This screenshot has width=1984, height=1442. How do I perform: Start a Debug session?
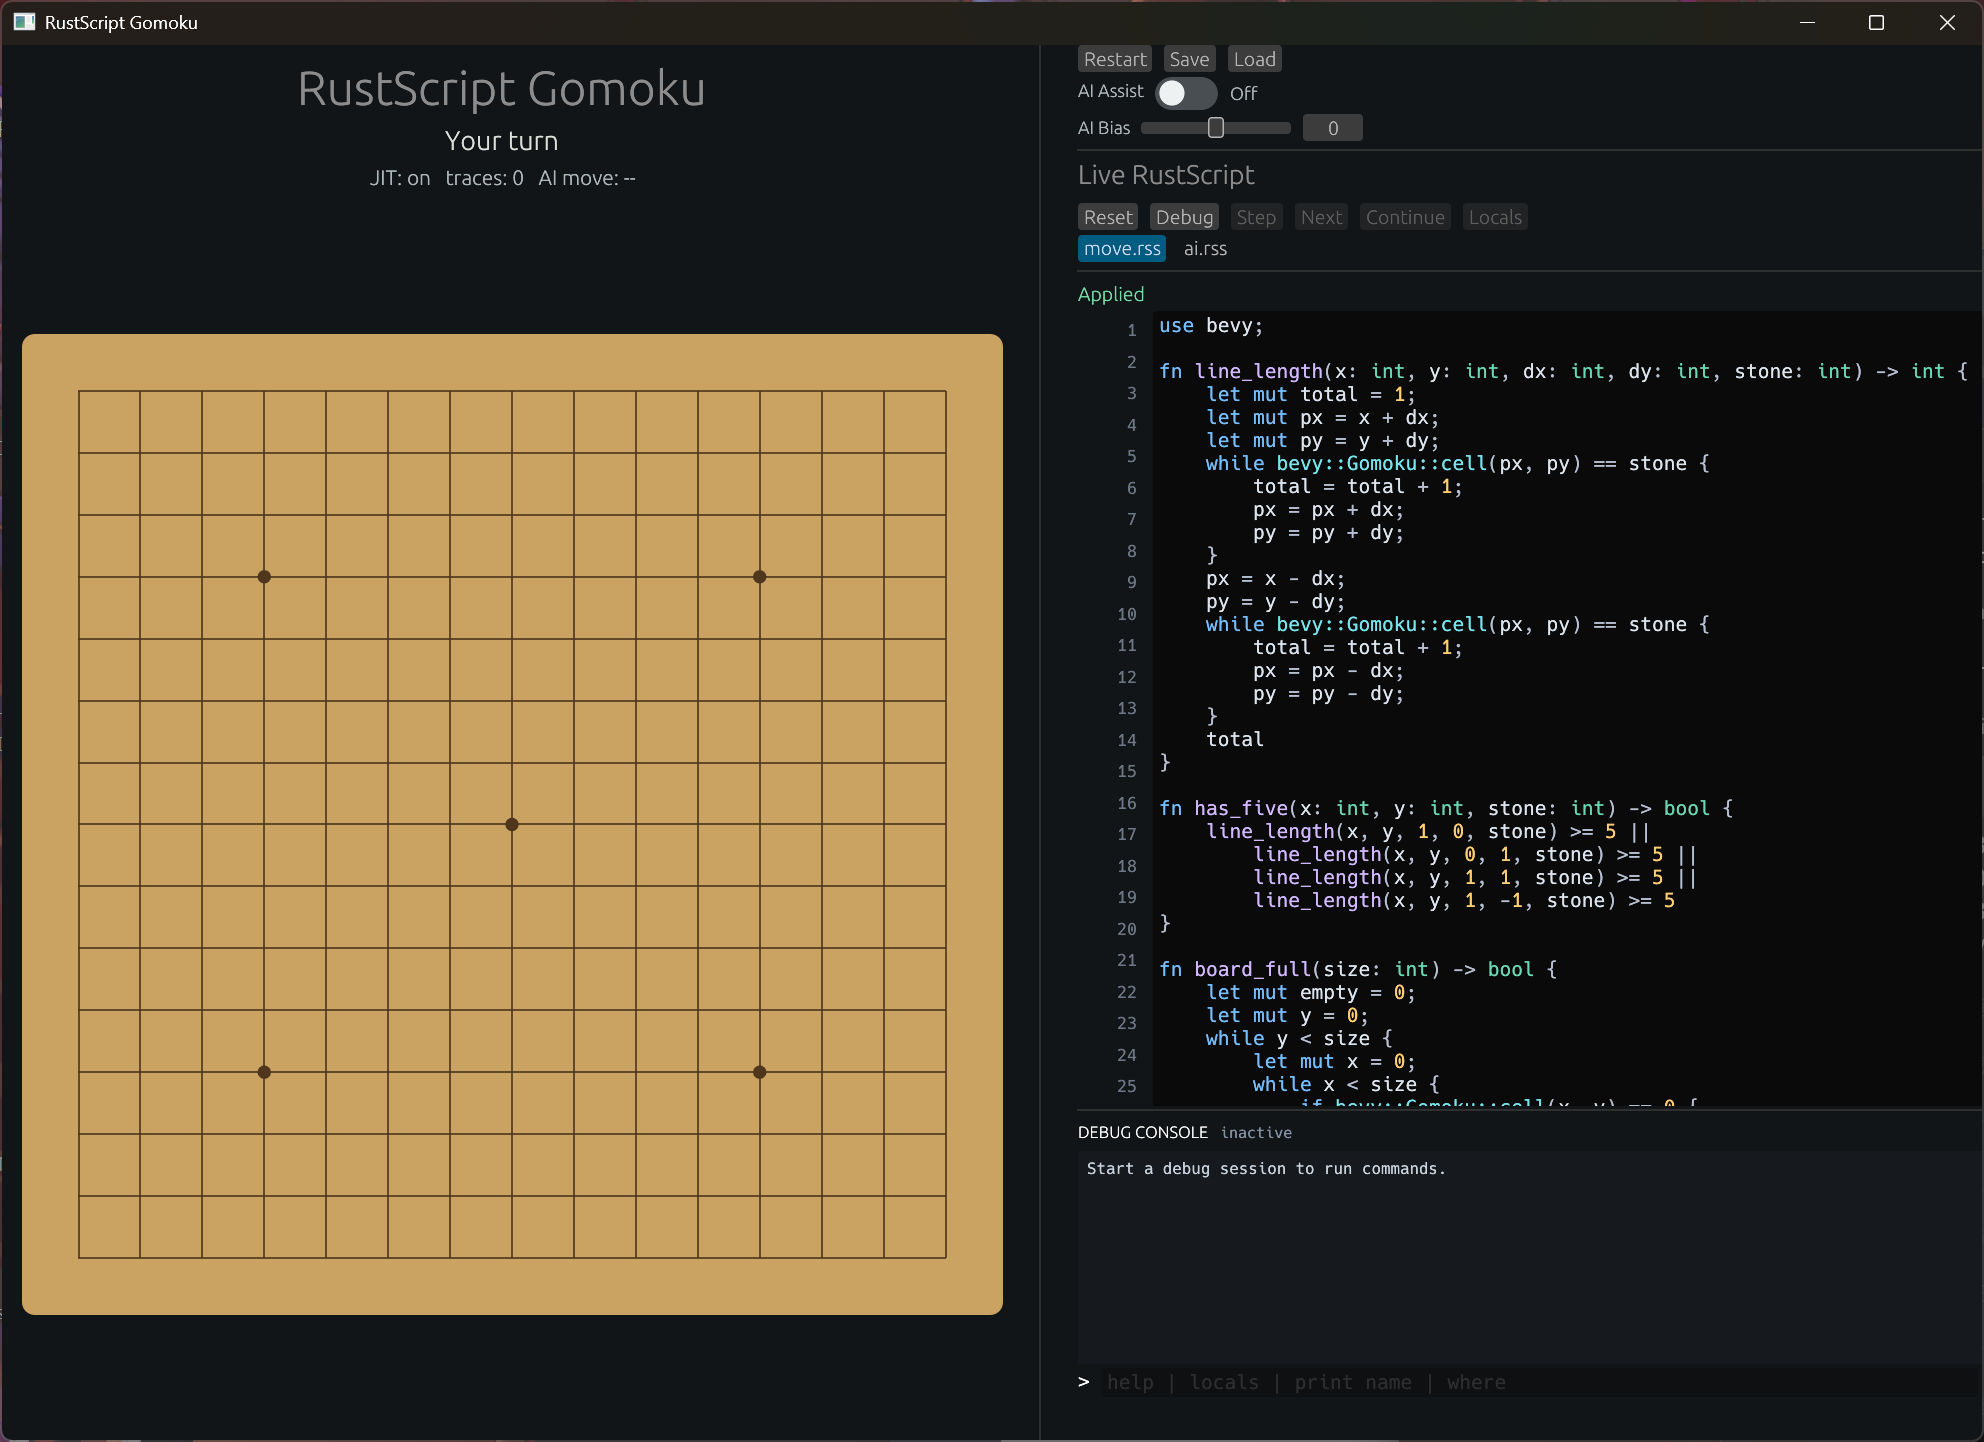pos(1184,217)
